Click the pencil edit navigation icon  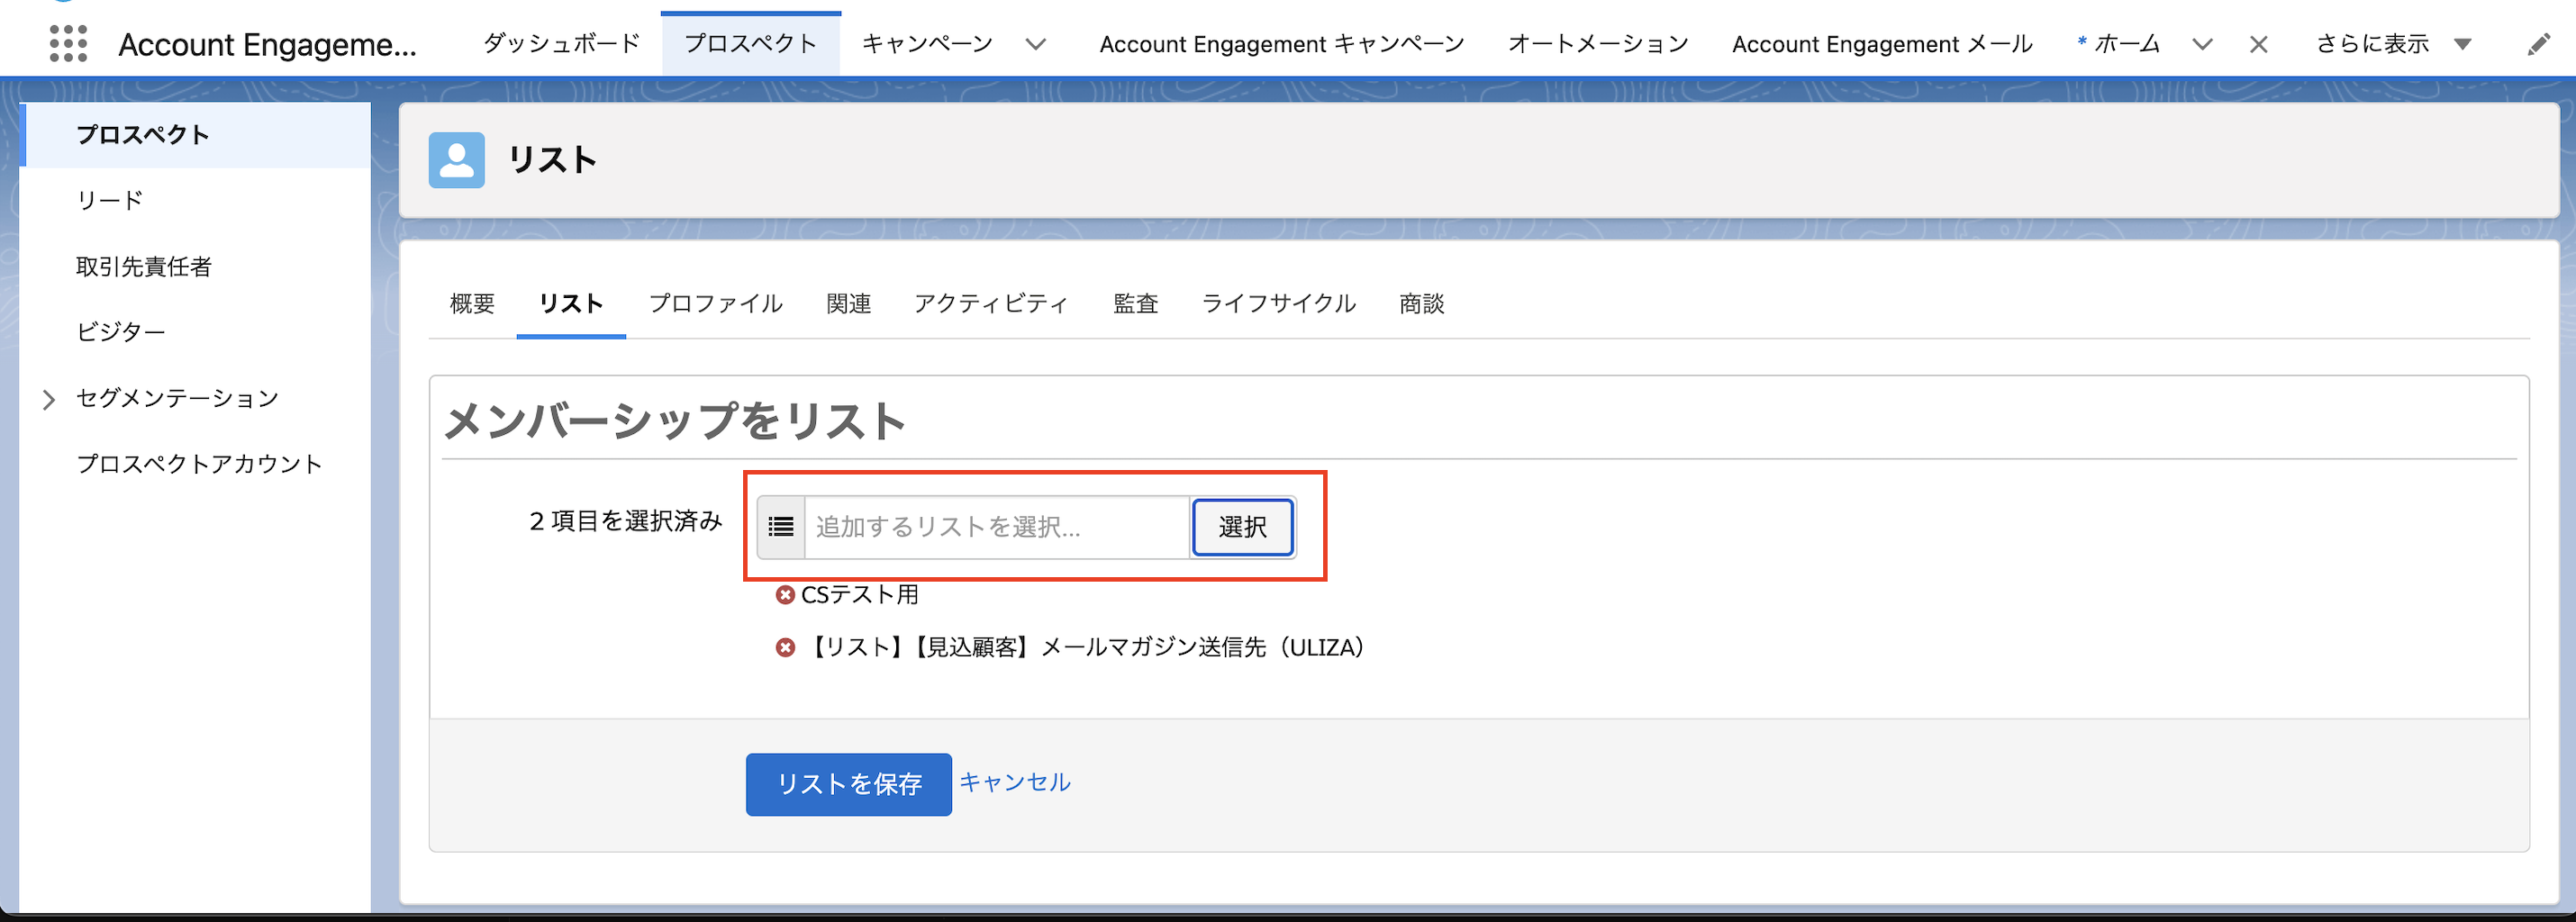(2538, 45)
